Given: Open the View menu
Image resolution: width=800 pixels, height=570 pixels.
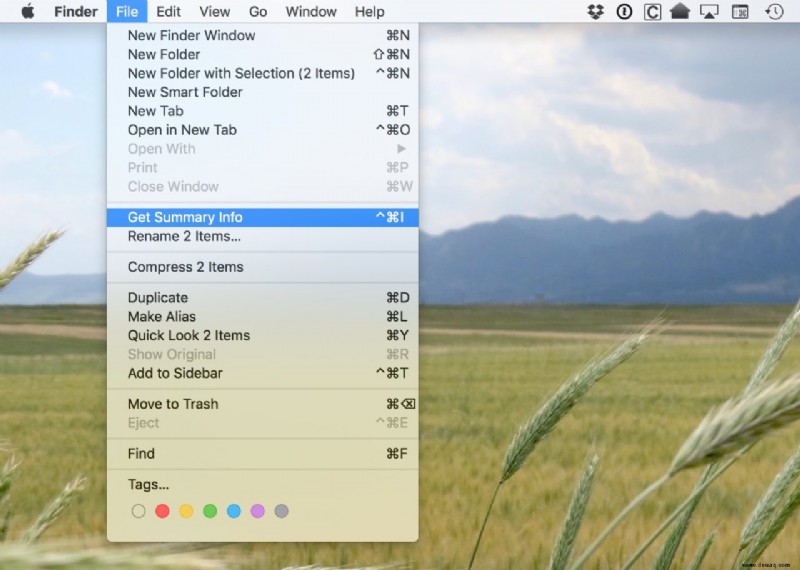Looking at the screenshot, I should pos(214,11).
